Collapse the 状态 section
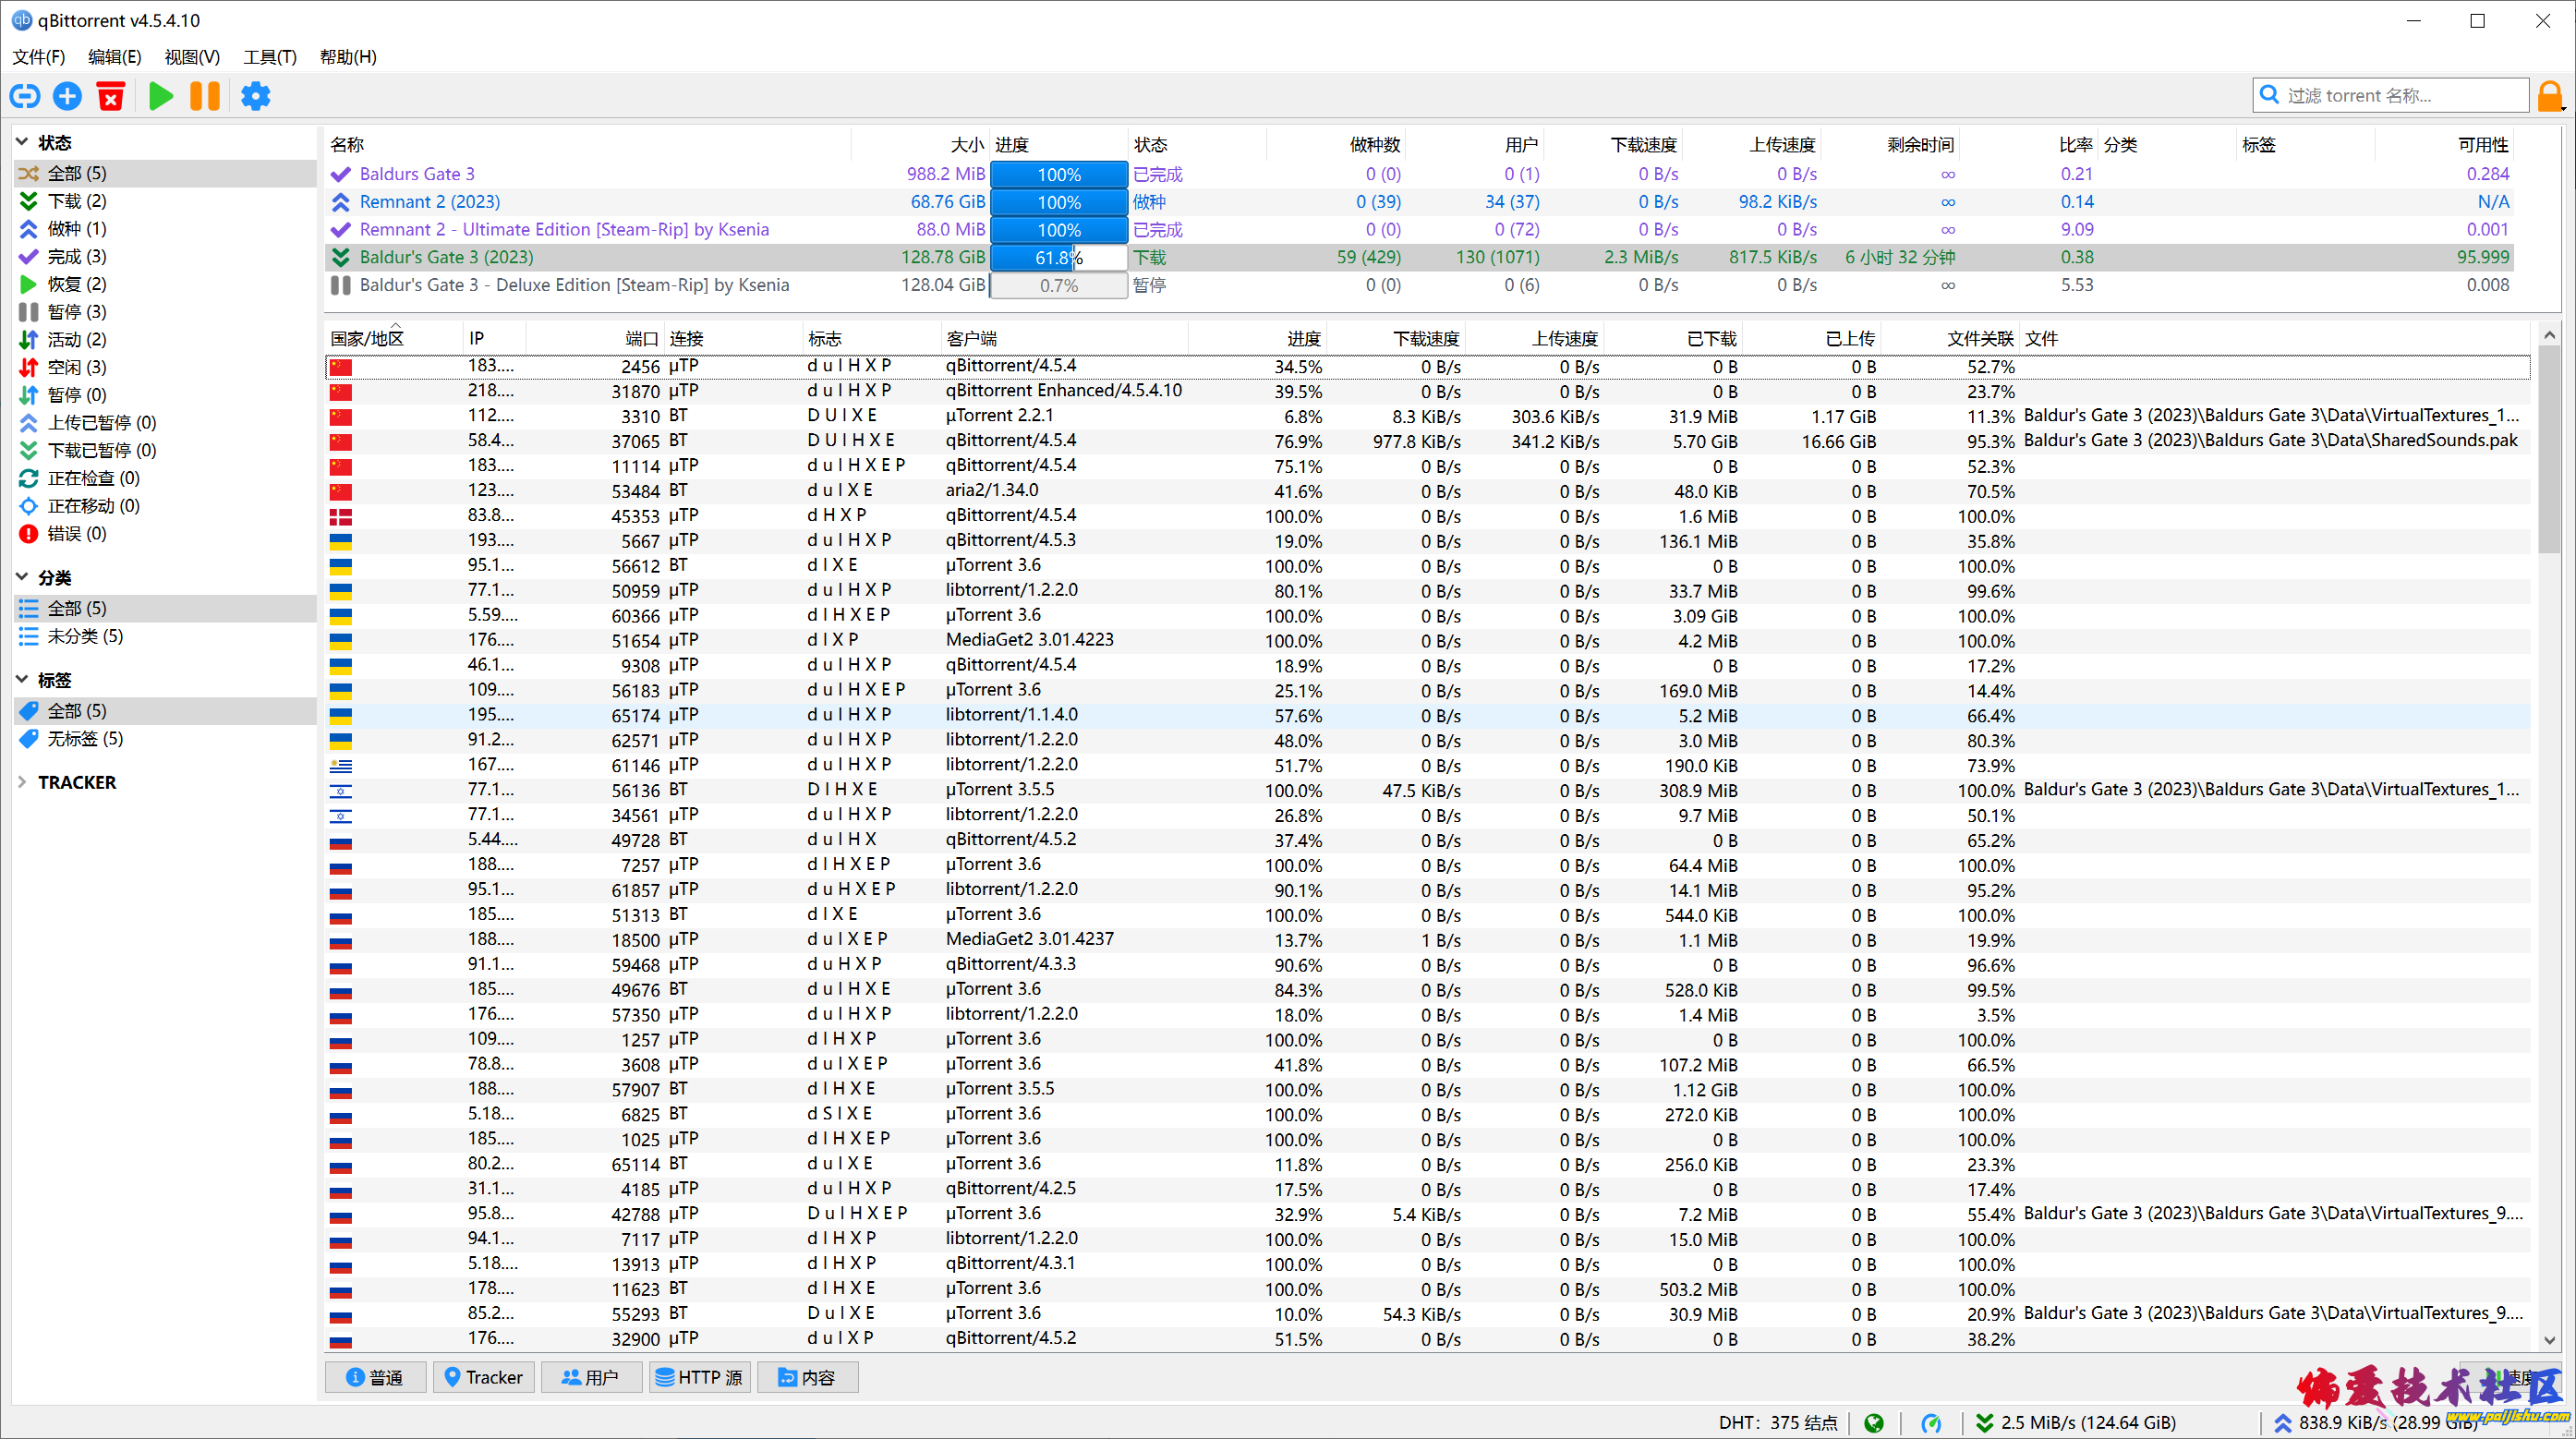This screenshot has height=1439, width=2576. click(22, 142)
